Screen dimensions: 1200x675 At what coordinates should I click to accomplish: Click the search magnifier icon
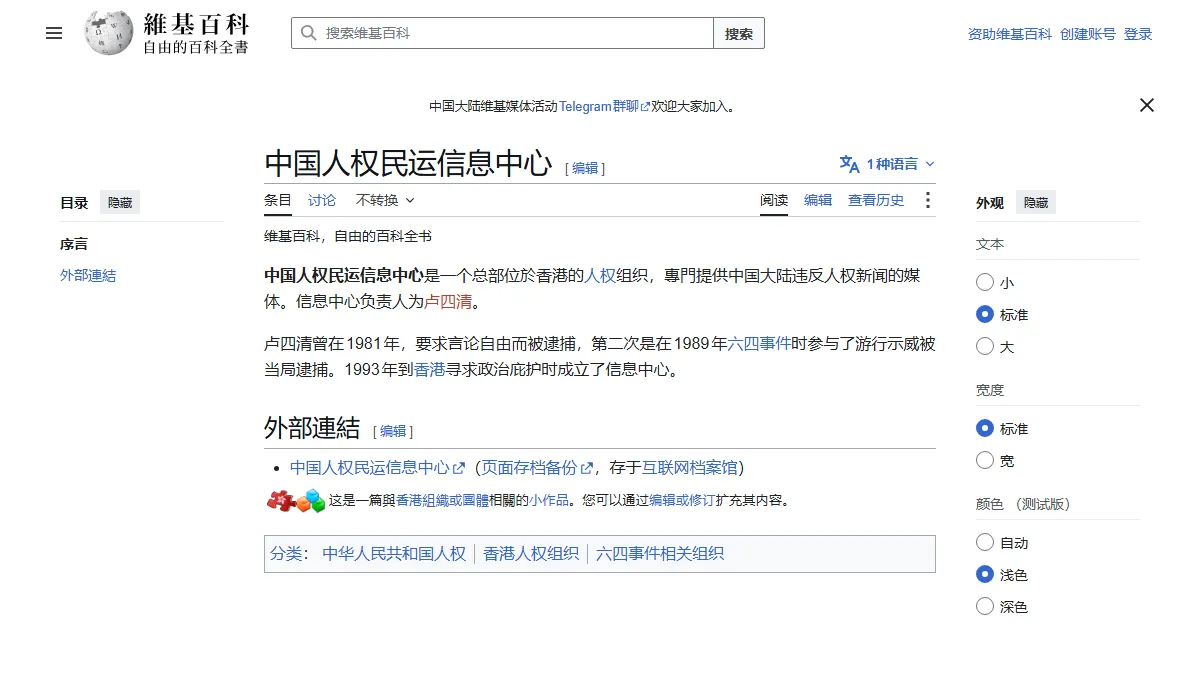[x=308, y=33]
